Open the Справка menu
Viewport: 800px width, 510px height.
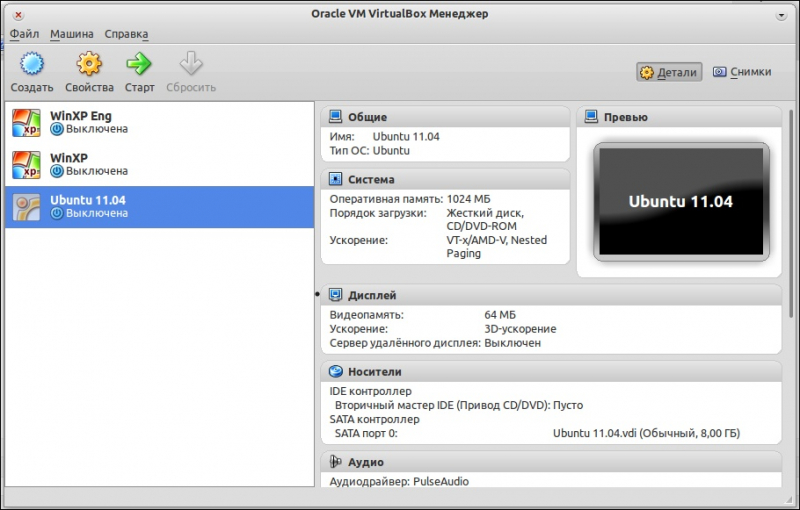(x=126, y=34)
